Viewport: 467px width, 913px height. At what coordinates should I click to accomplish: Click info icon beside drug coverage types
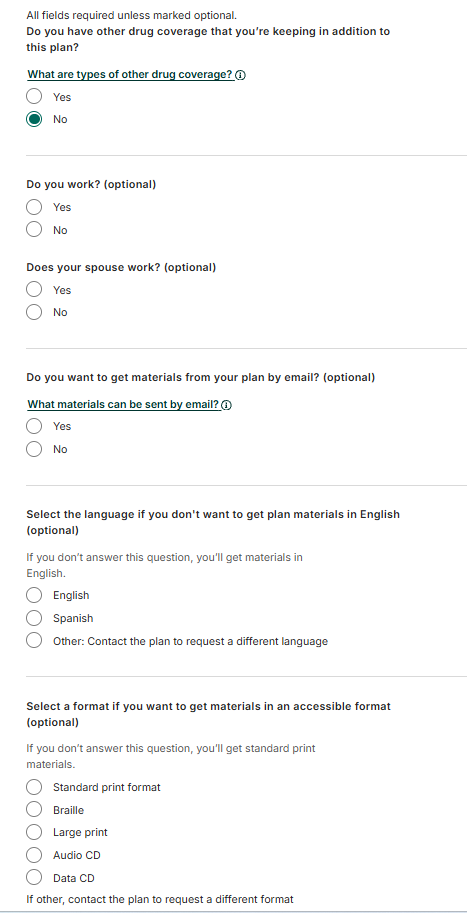pos(241,75)
